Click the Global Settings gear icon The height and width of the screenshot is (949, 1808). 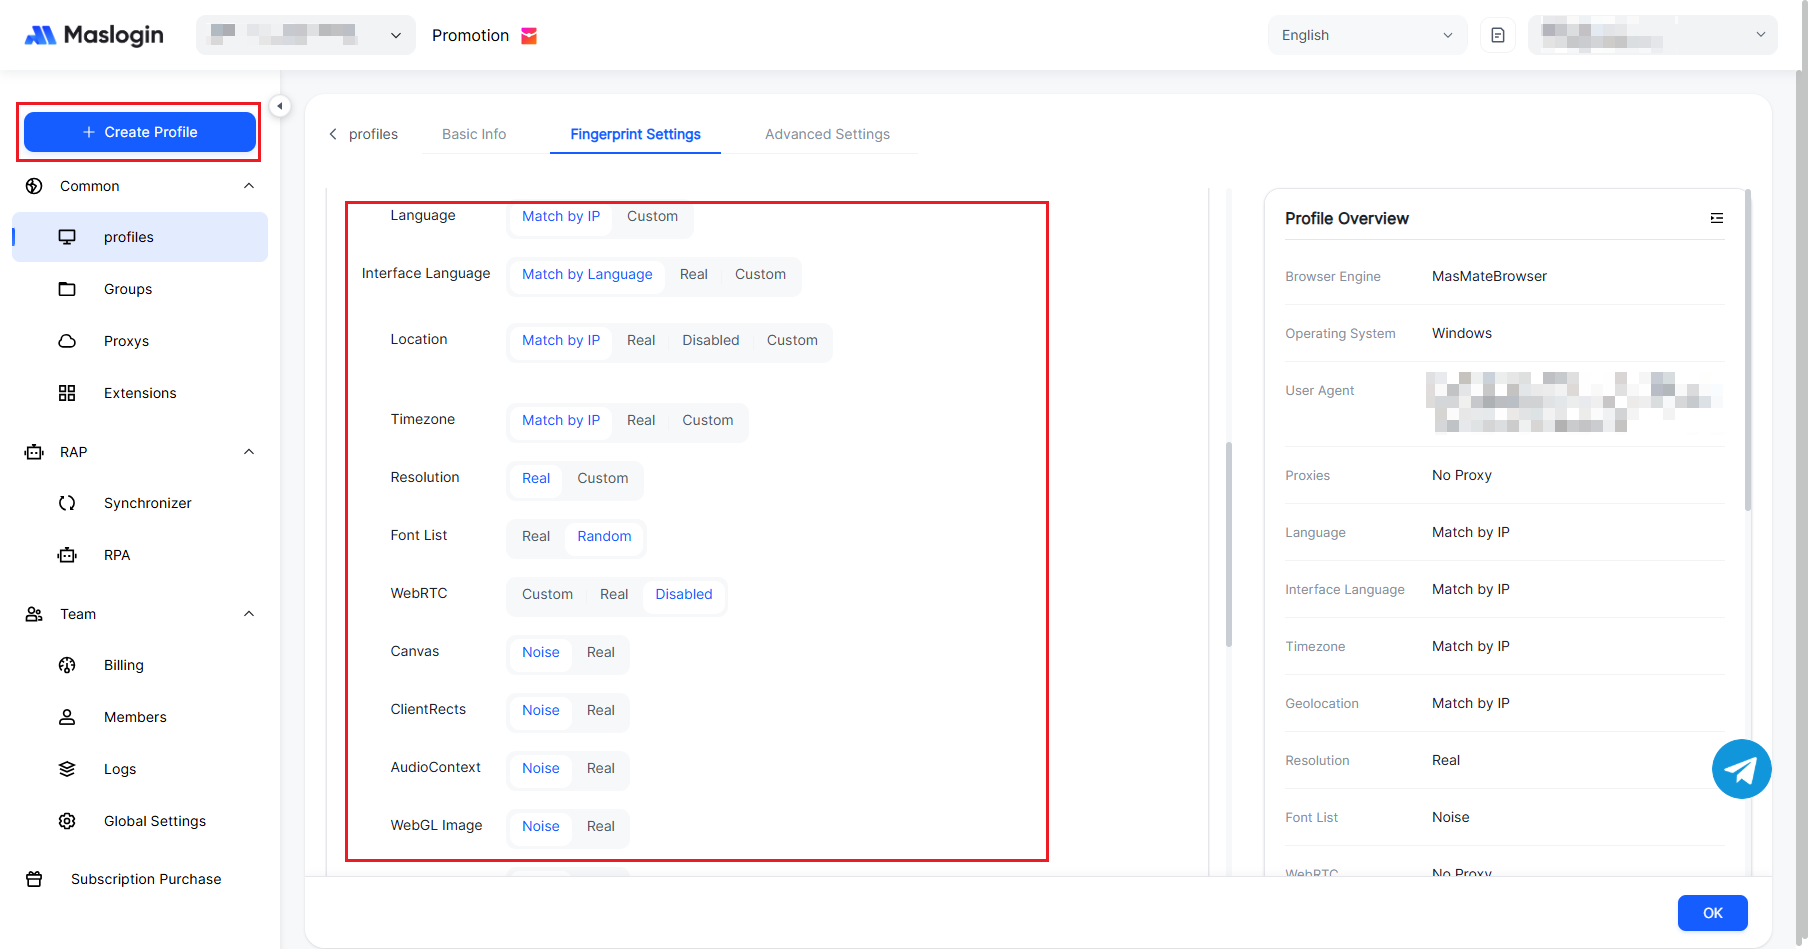point(67,821)
